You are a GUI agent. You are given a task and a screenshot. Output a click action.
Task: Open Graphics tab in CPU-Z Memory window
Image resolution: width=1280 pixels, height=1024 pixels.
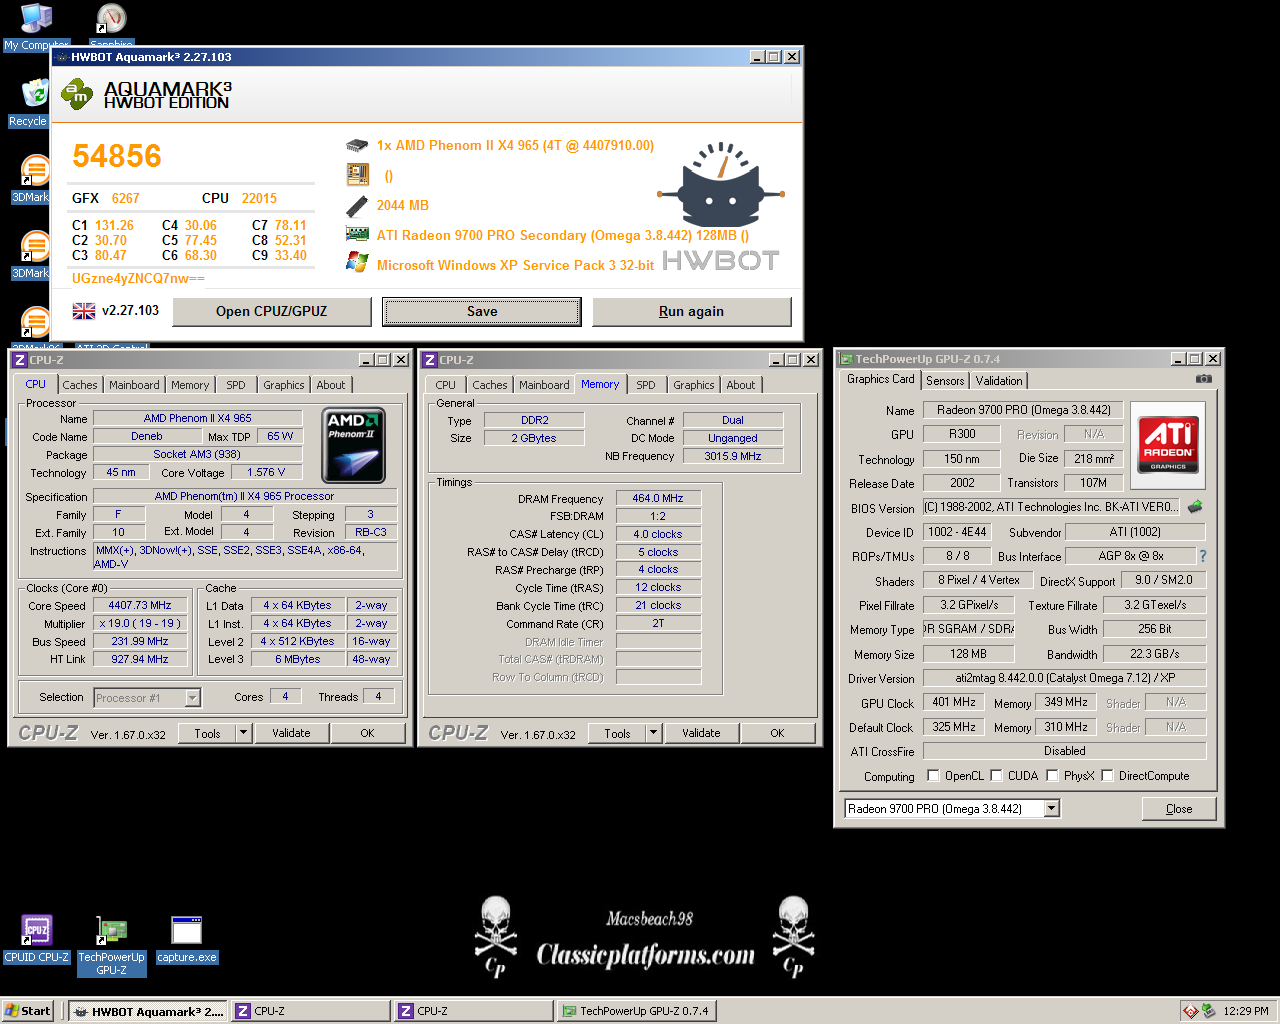click(x=693, y=385)
